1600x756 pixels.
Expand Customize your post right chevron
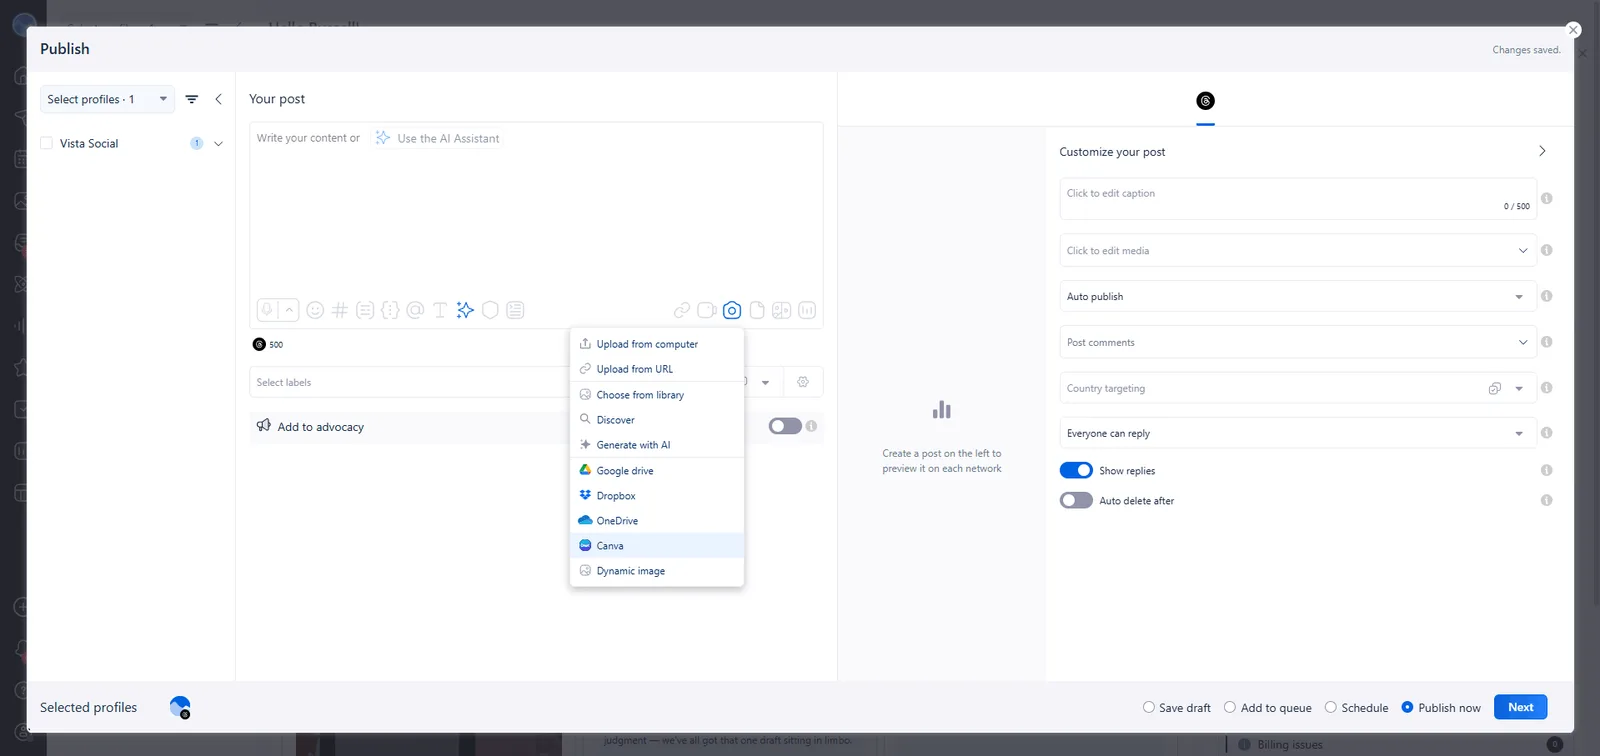1542,151
